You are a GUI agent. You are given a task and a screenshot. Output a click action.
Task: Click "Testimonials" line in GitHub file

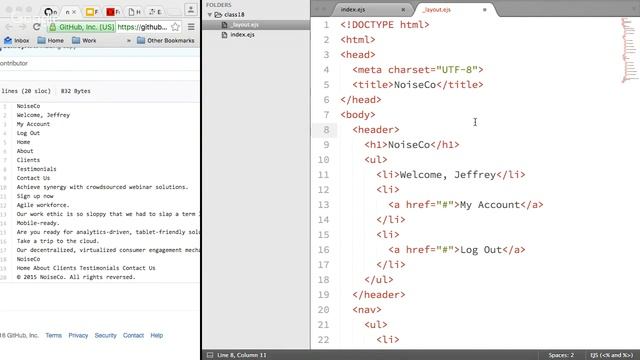36,169
